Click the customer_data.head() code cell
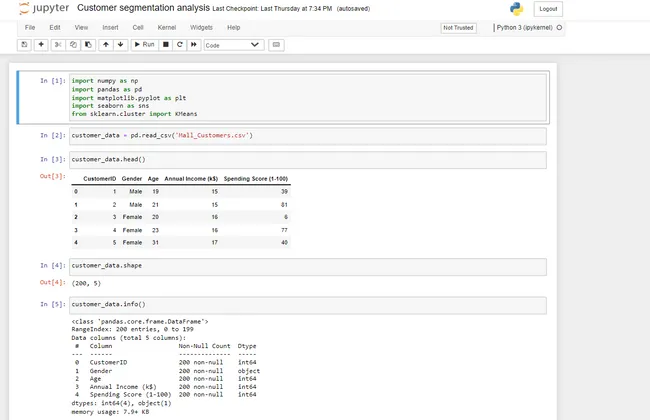 [x=308, y=160]
